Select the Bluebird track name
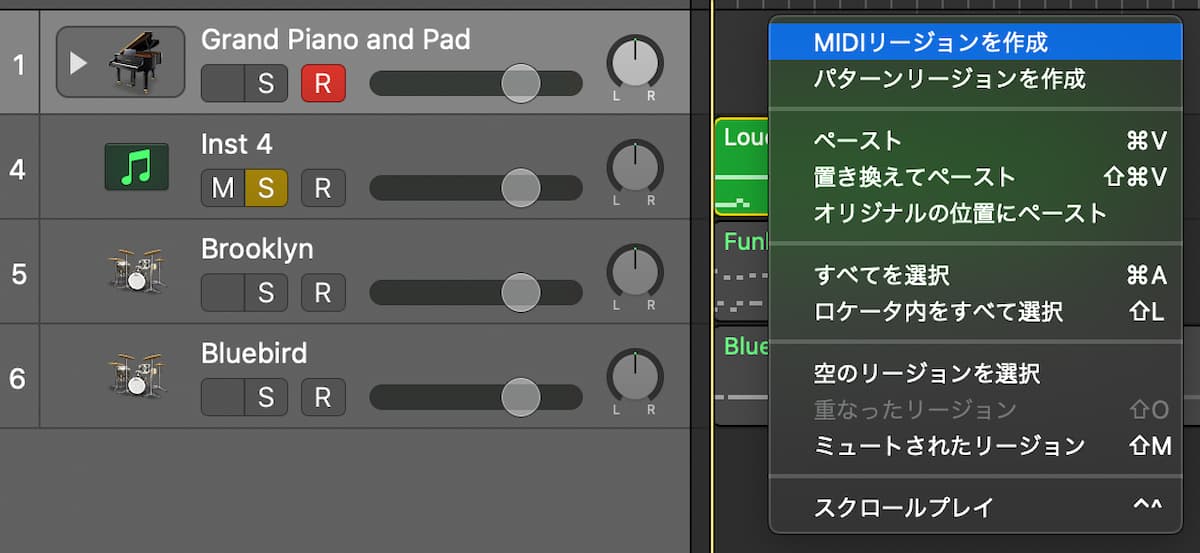Screen dimensions: 1200x553 click(254, 353)
